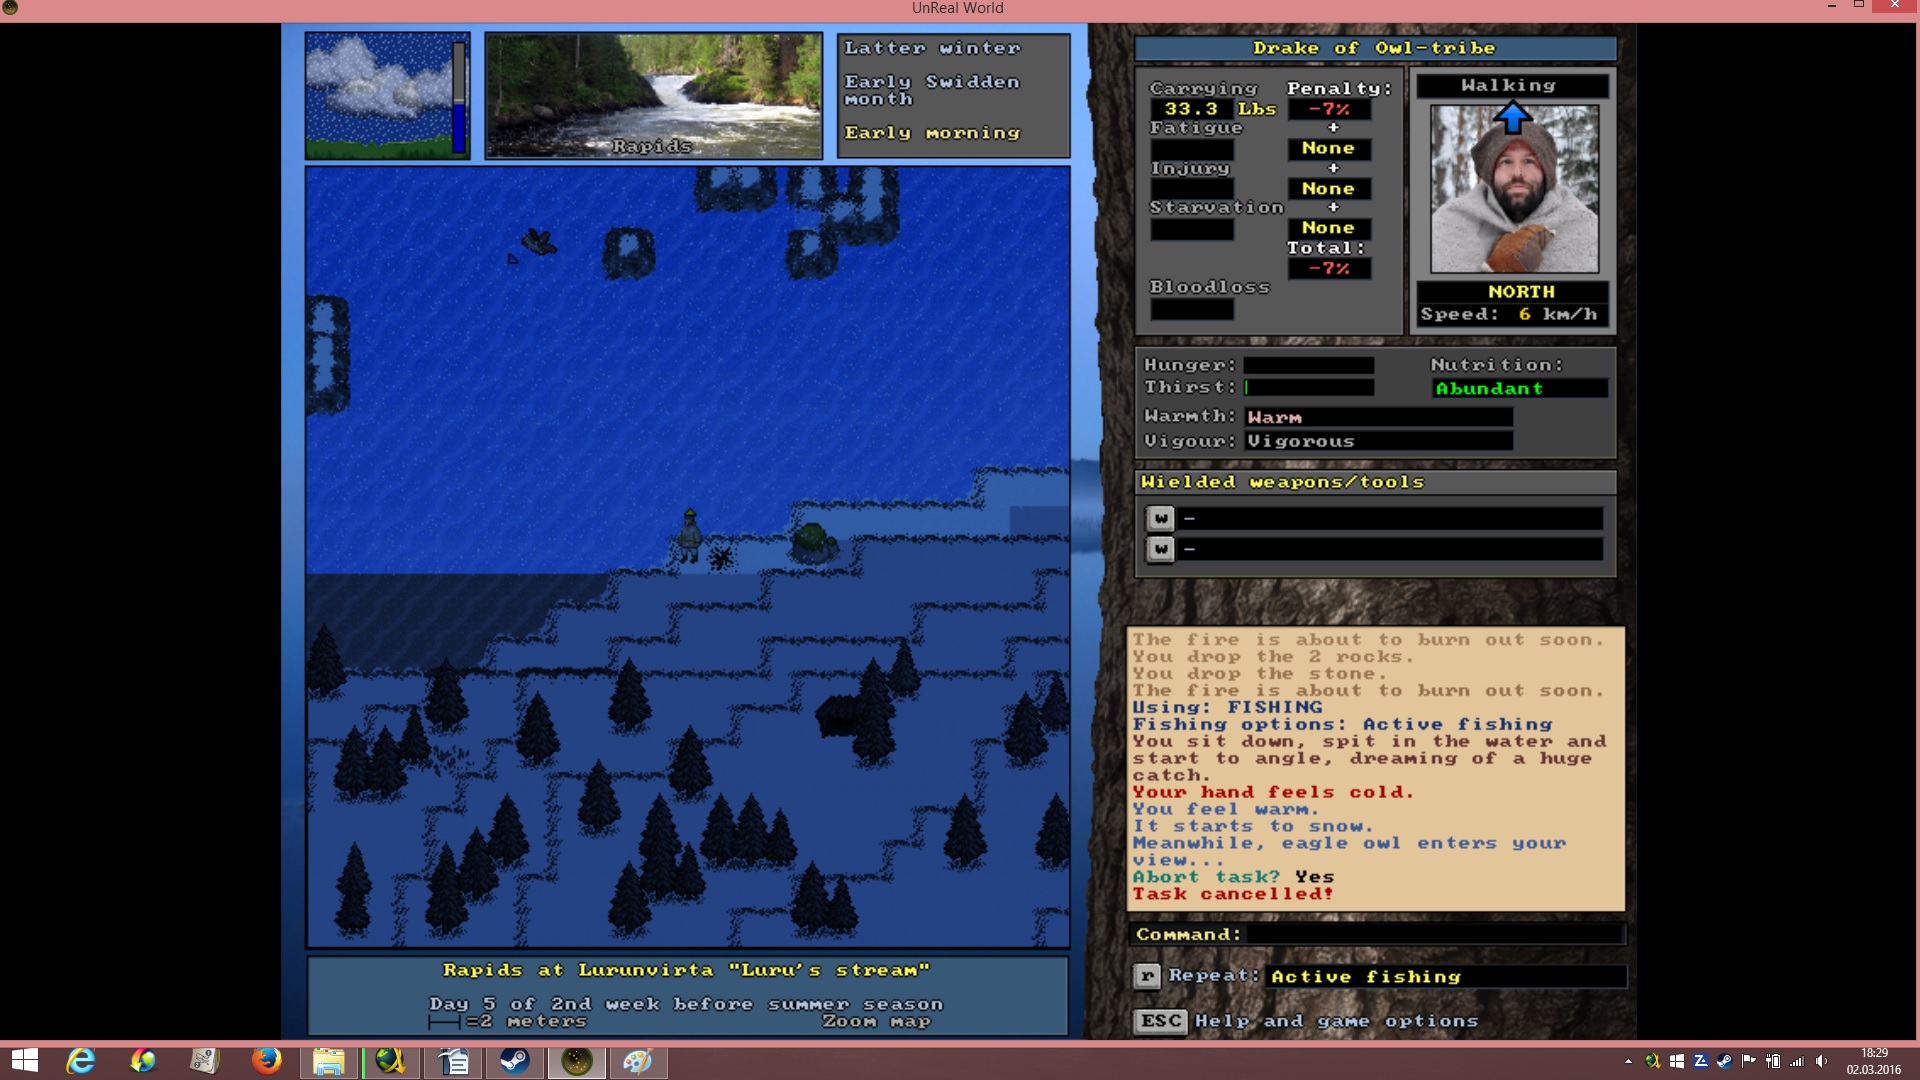
Task: Click the eagle owl flying over water
Action: [x=538, y=241]
